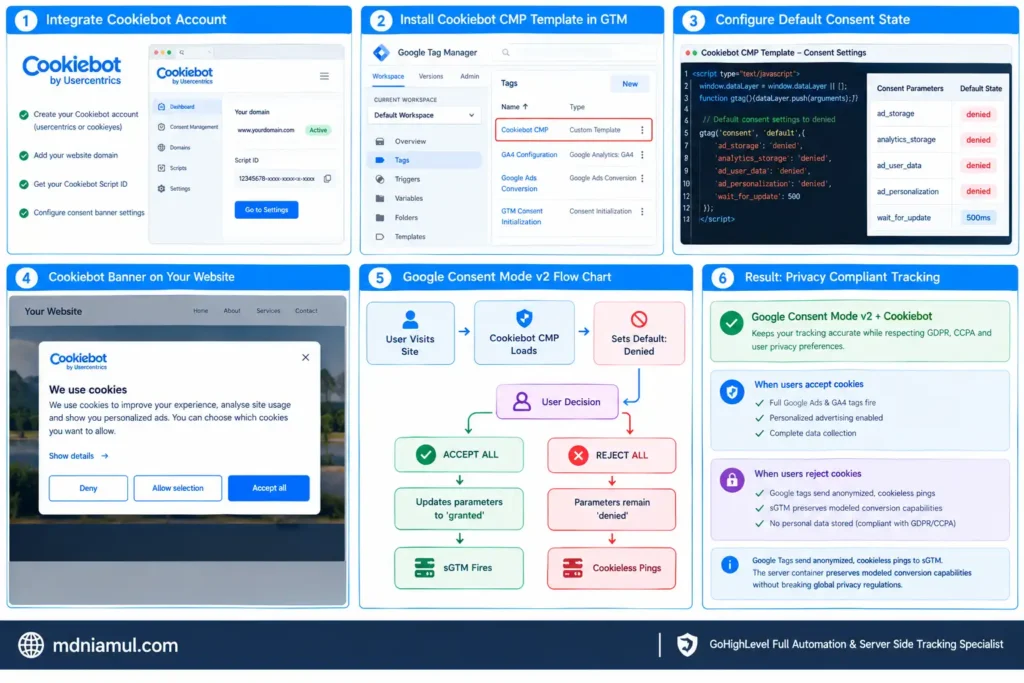Open options menu for Cookiebot CMP tag

[x=643, y=130]
